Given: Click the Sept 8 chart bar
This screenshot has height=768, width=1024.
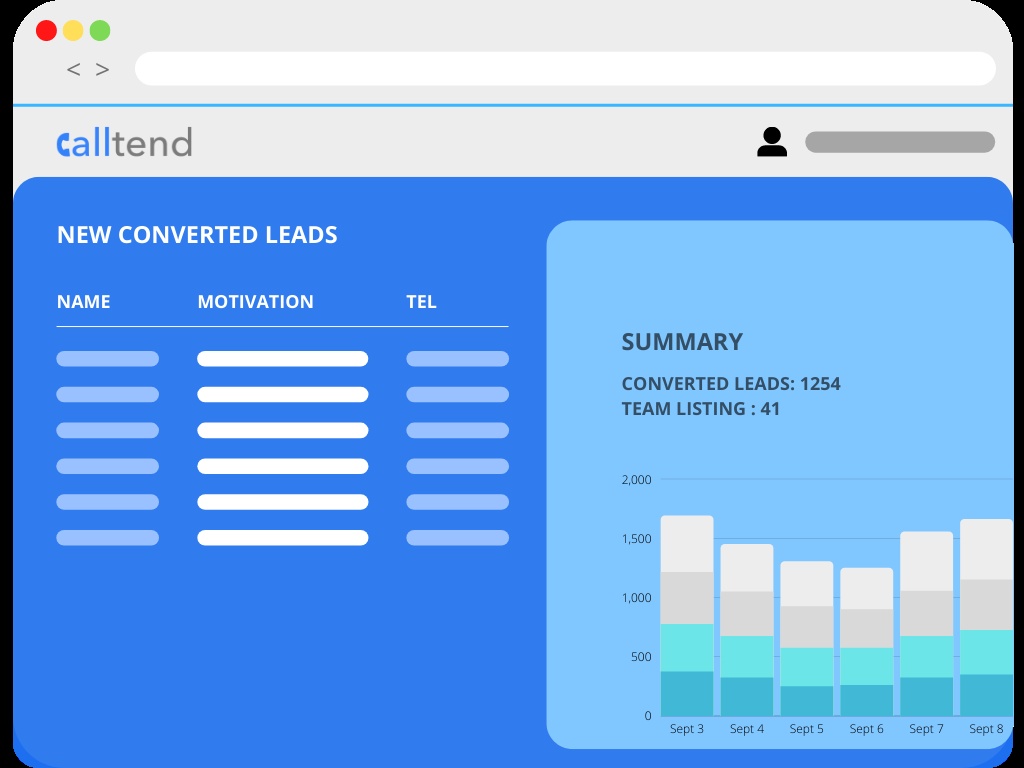Looking at the screenshot, I should (x=986, y=618).
